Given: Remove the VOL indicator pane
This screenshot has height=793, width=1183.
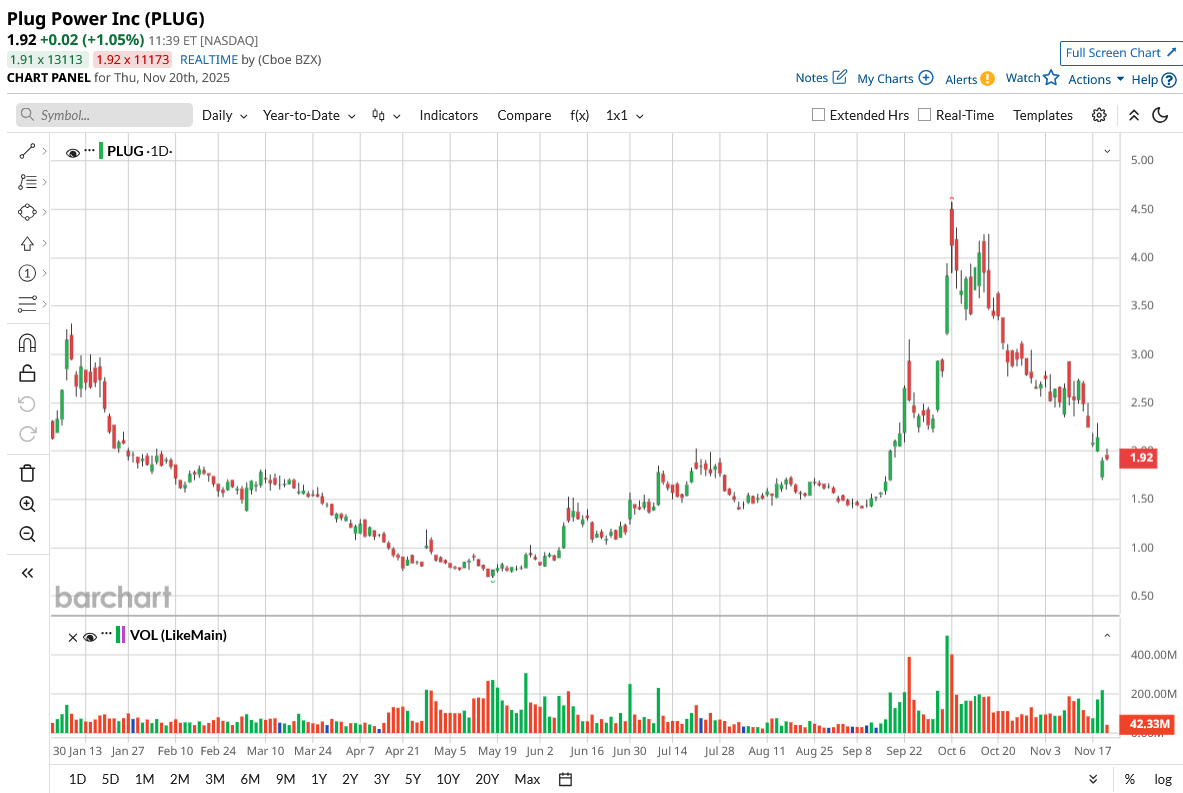Looking at the screenshot, I should click(x=73, y=638).
